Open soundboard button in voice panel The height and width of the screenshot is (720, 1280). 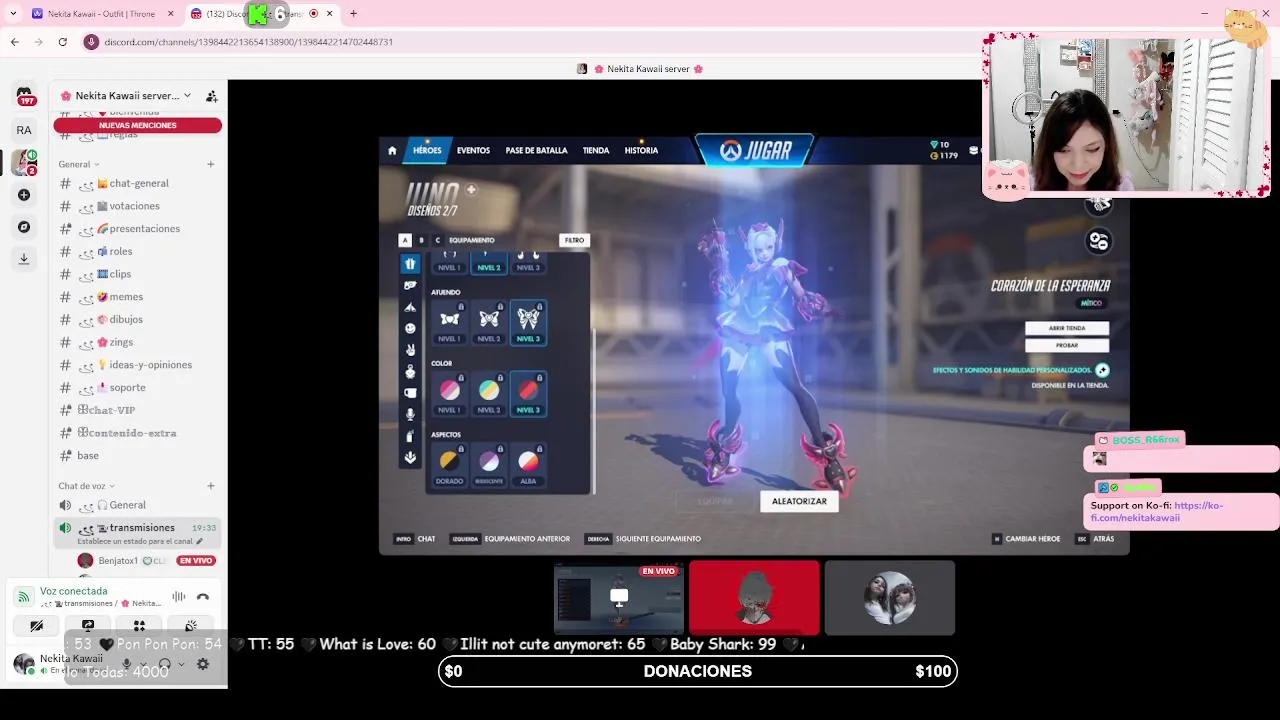190,626
